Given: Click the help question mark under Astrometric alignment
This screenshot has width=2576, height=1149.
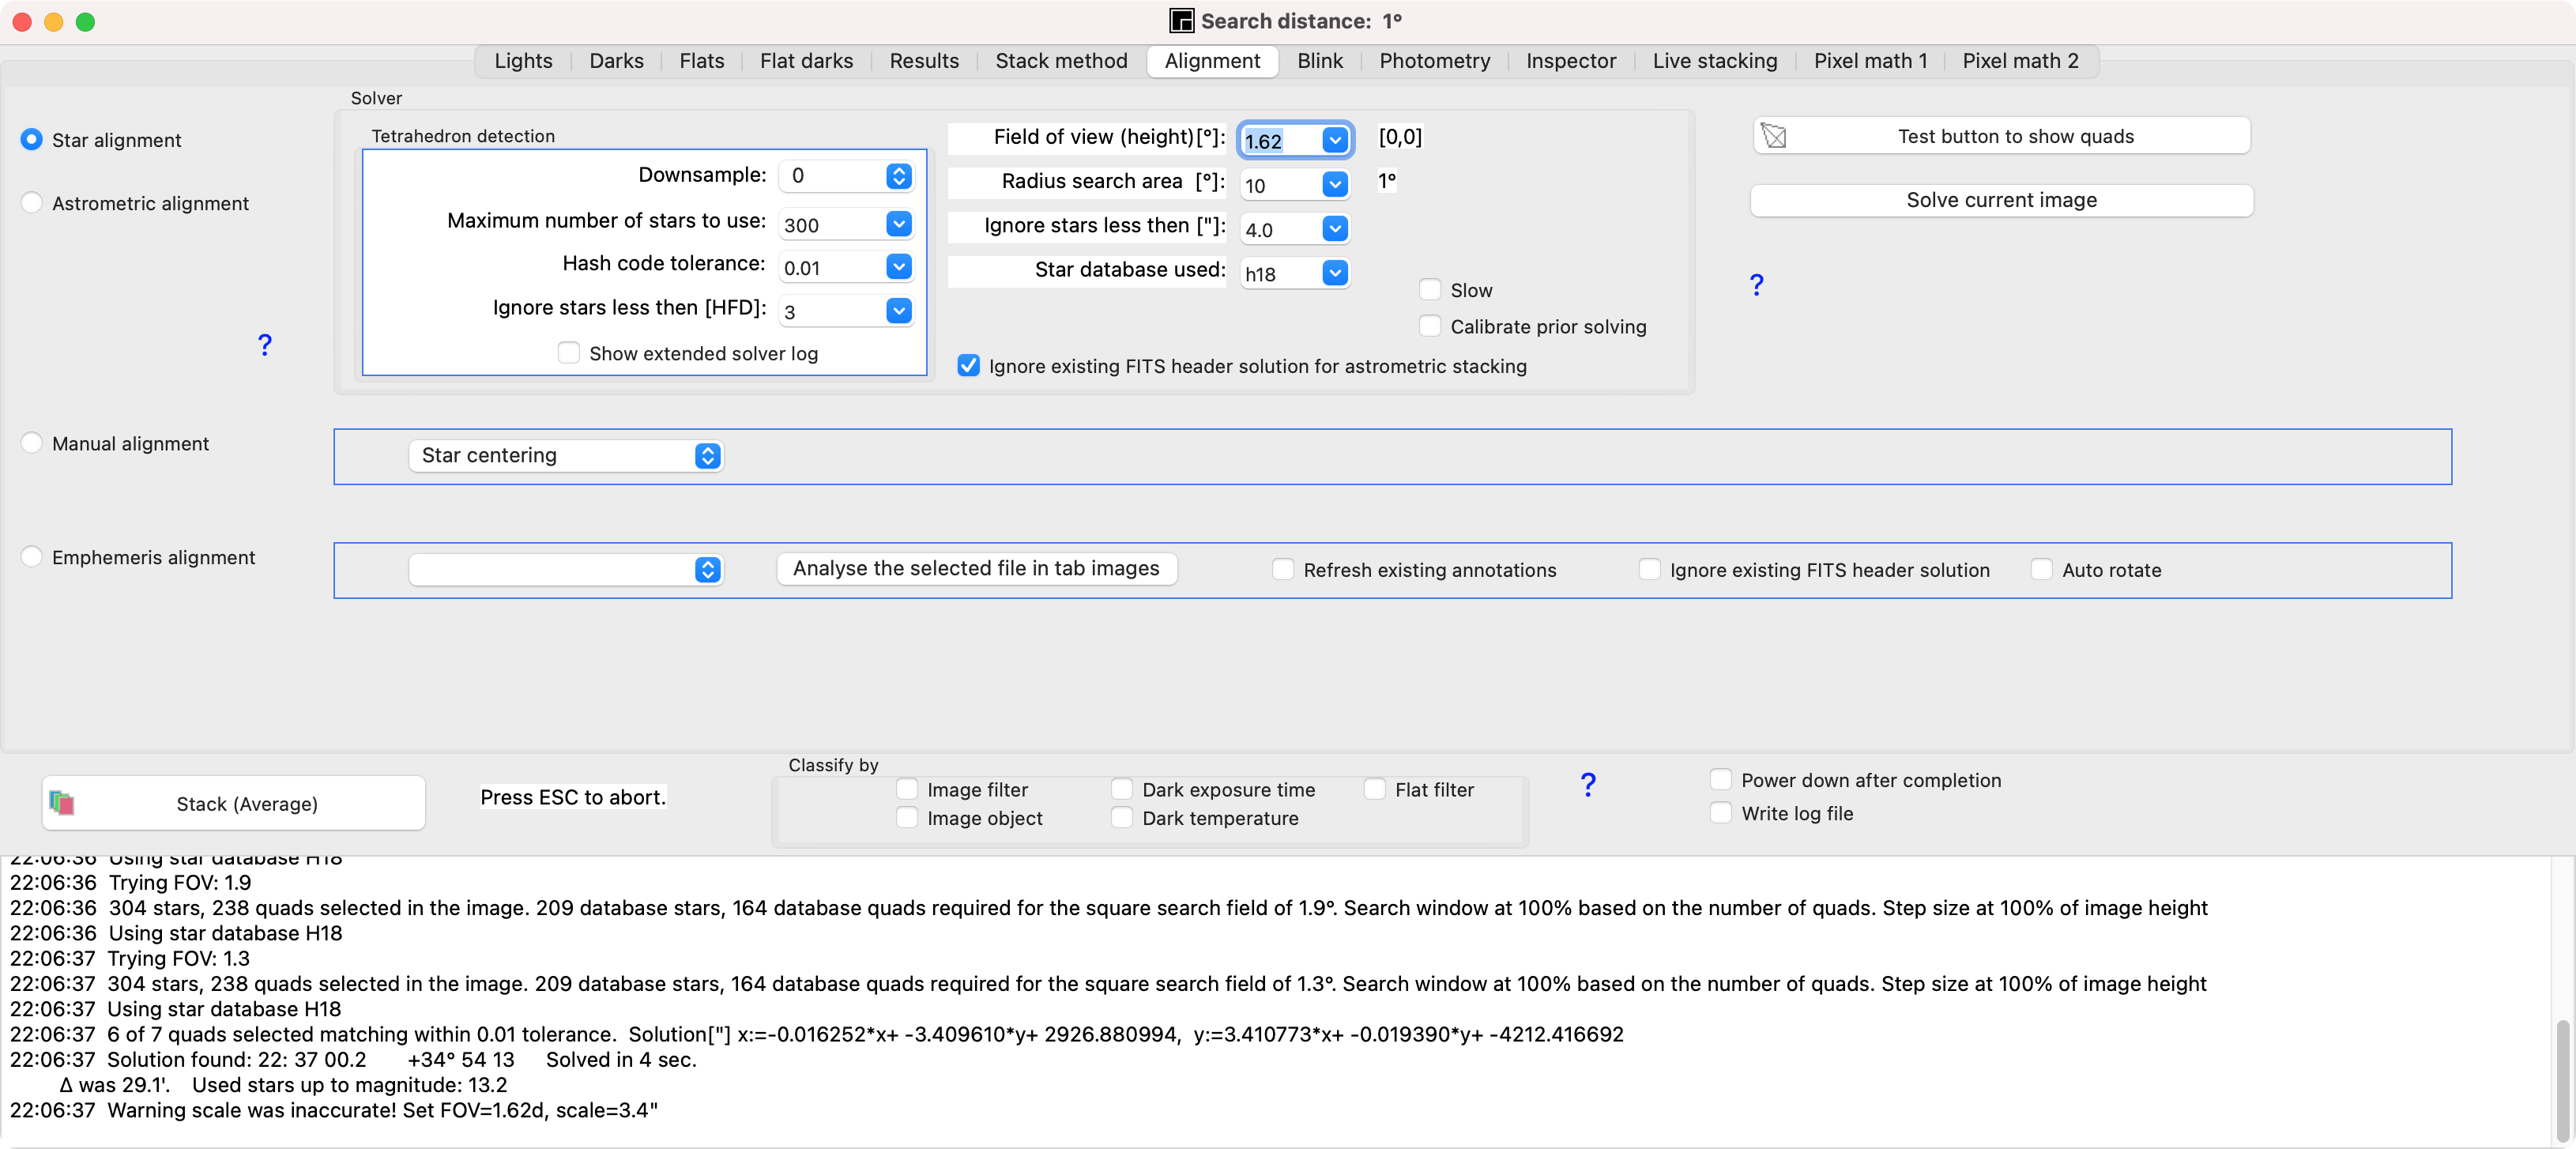Looking at the screenshot, I should click(264, 345).
